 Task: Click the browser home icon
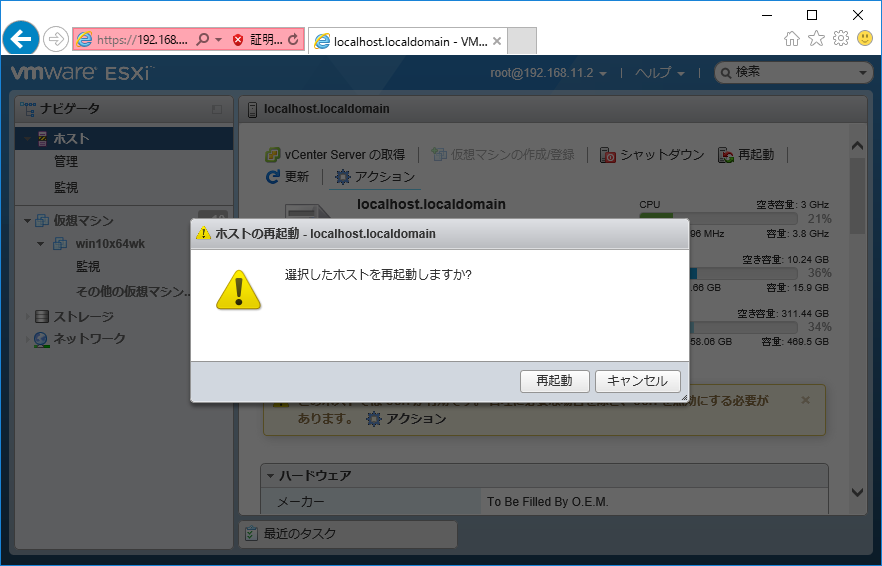point(791,38)
